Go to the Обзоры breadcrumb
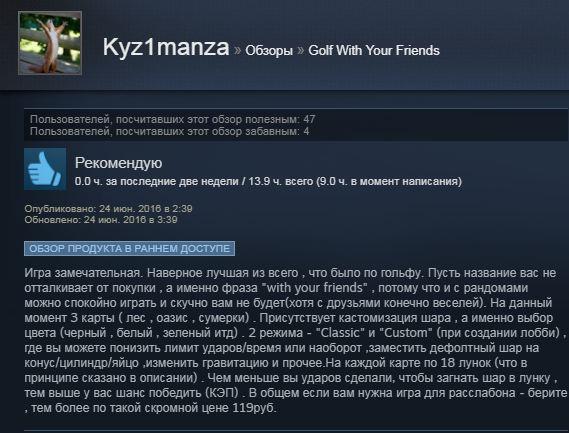Viewport: 569px width, 433px height. click(x=269, y=50)
